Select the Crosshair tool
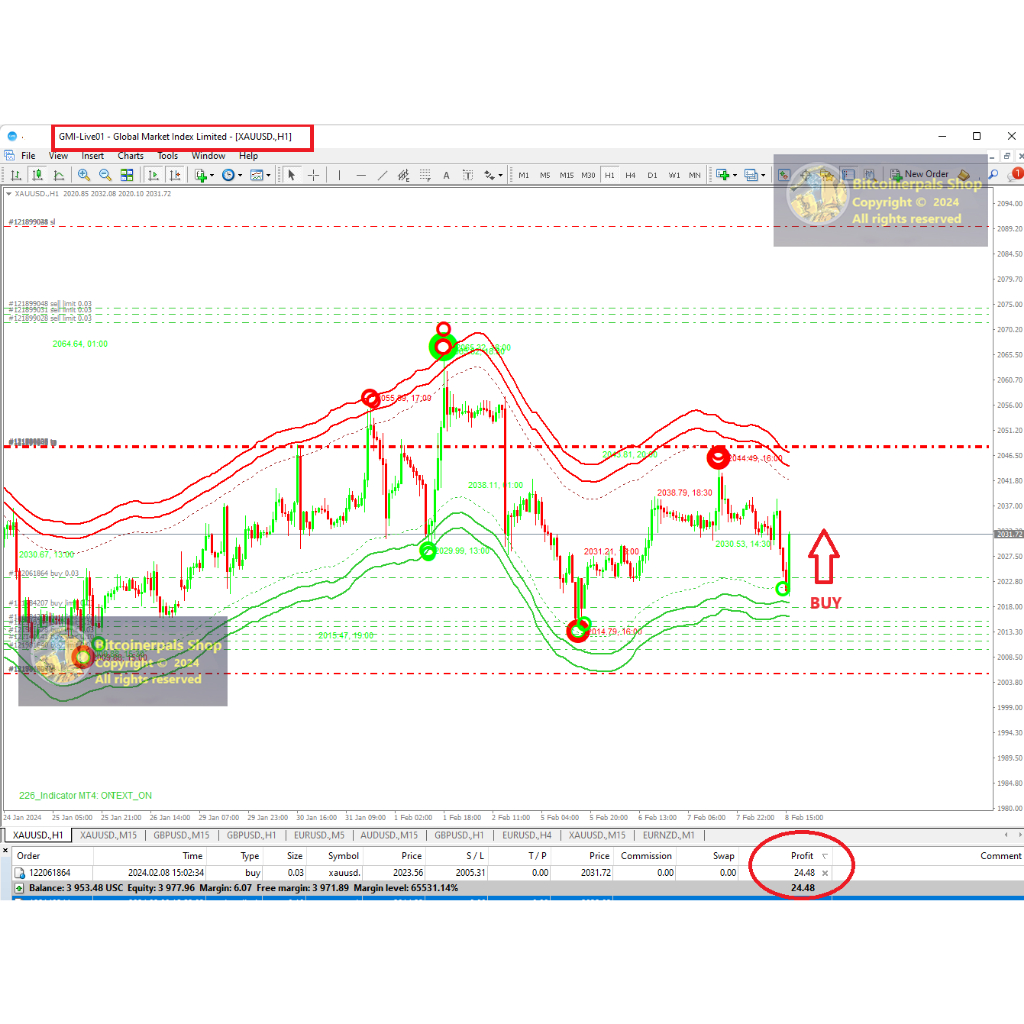The height and width of the screenshot is (1024, 1024). 313,175
